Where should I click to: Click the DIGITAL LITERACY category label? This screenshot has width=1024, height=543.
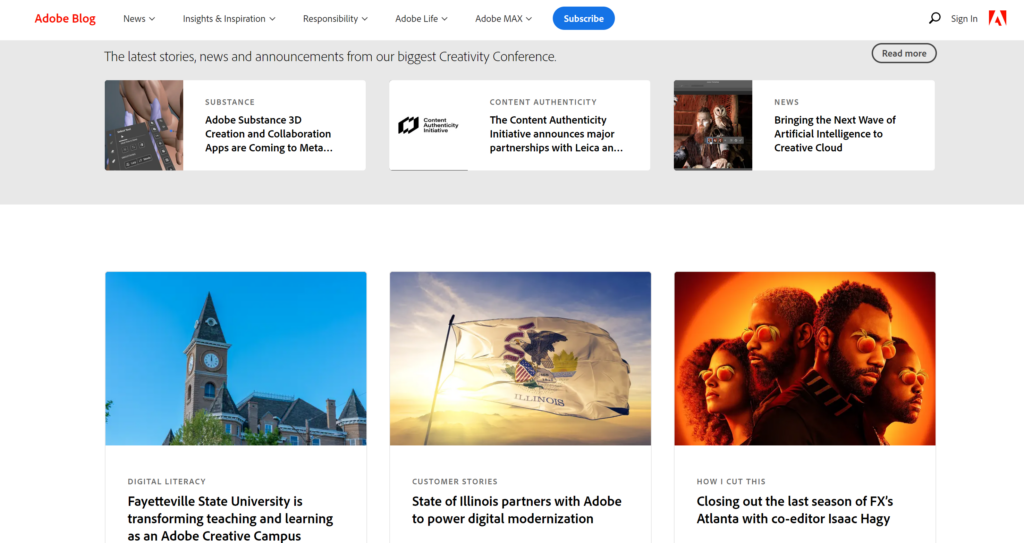[x=167, y=482]
